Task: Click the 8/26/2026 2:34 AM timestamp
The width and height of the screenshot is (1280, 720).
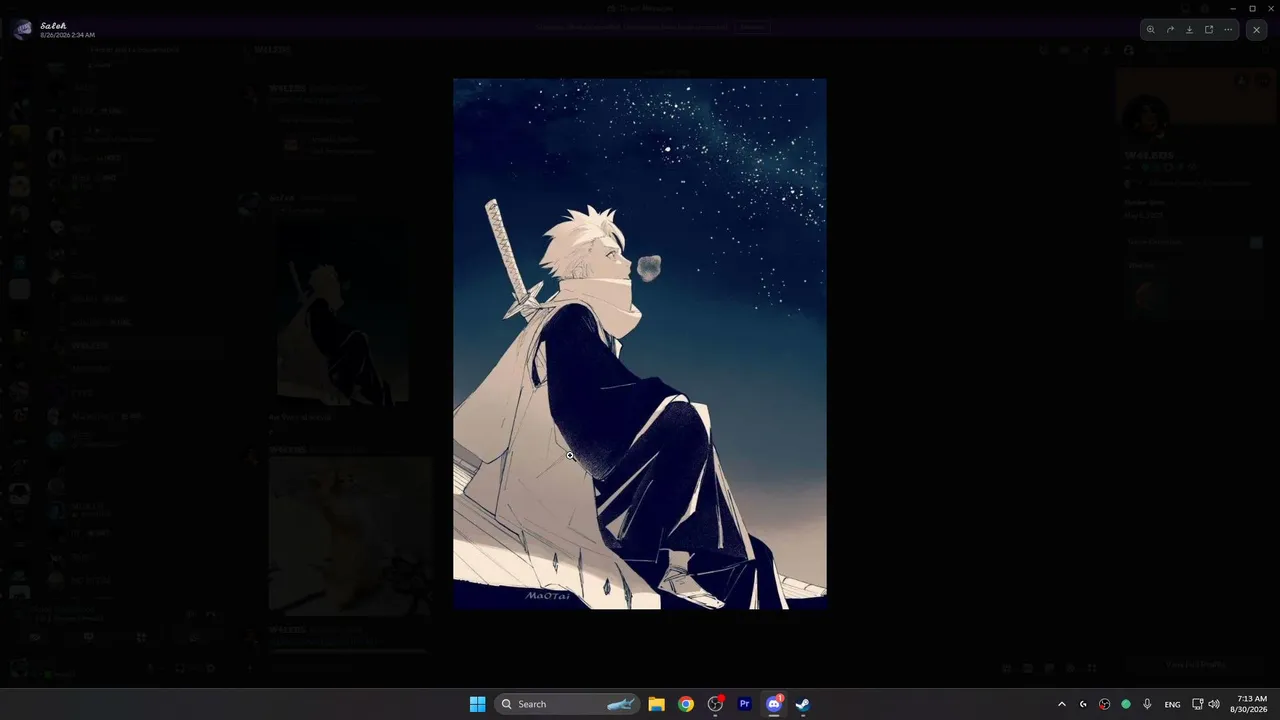Action: (67, 35)
